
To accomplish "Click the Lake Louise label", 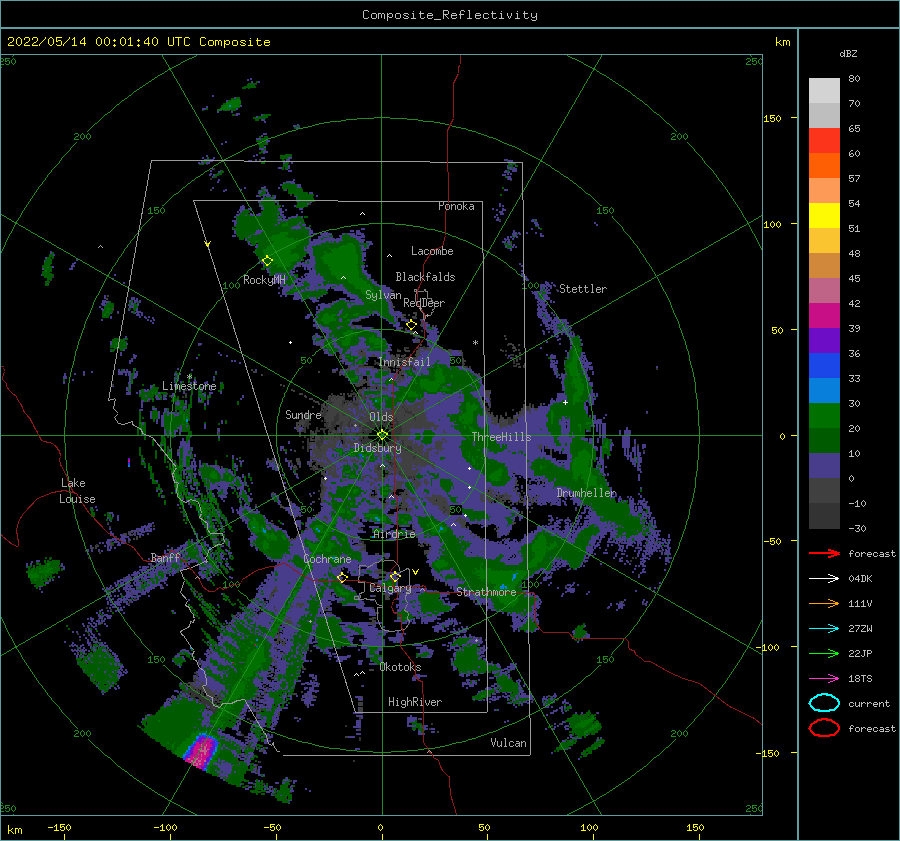I will tap(77, 491).
